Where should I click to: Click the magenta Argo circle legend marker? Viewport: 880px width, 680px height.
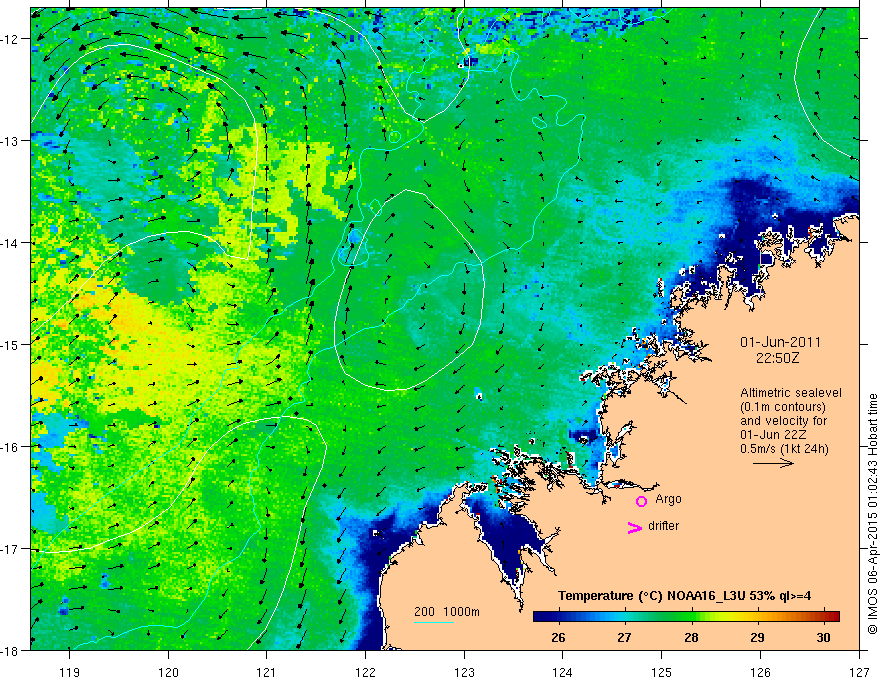click(x=641, y=501)
